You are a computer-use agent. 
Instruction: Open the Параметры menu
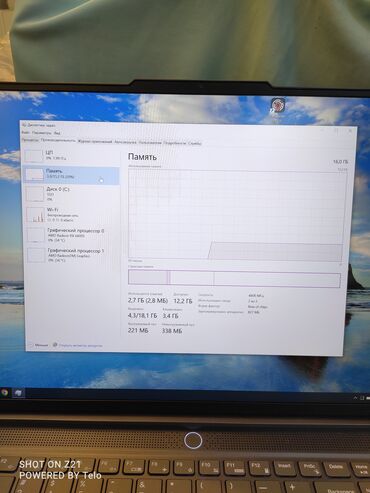[42, 133]
